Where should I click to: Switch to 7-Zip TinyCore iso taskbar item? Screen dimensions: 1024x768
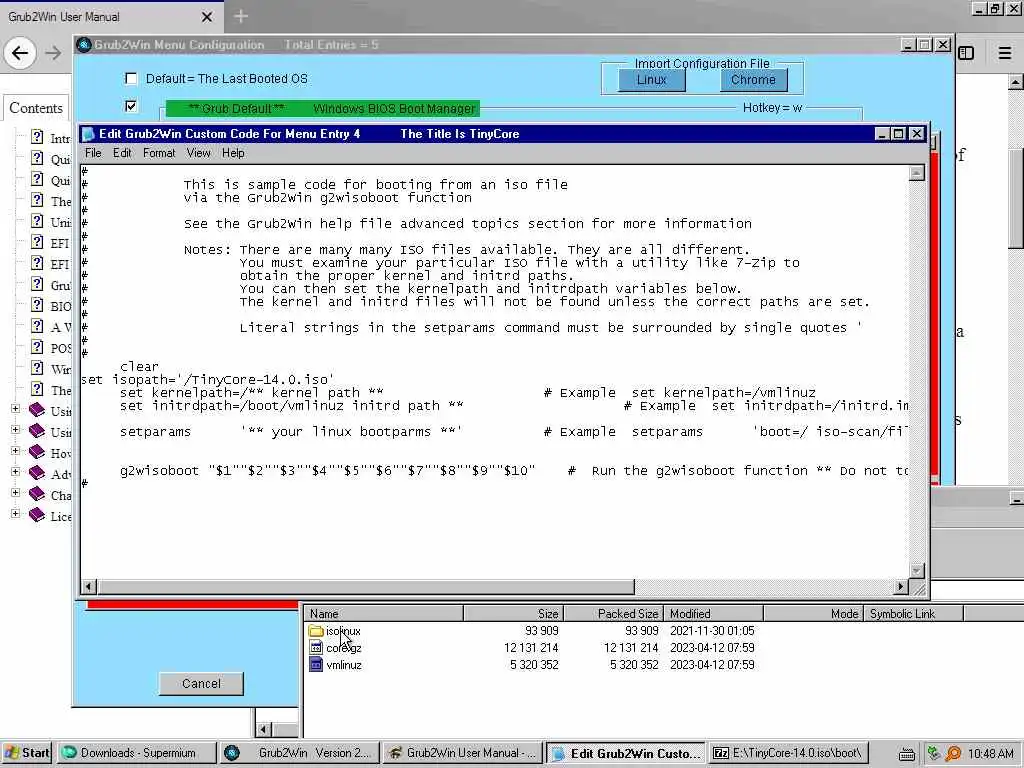click(789, 753)
